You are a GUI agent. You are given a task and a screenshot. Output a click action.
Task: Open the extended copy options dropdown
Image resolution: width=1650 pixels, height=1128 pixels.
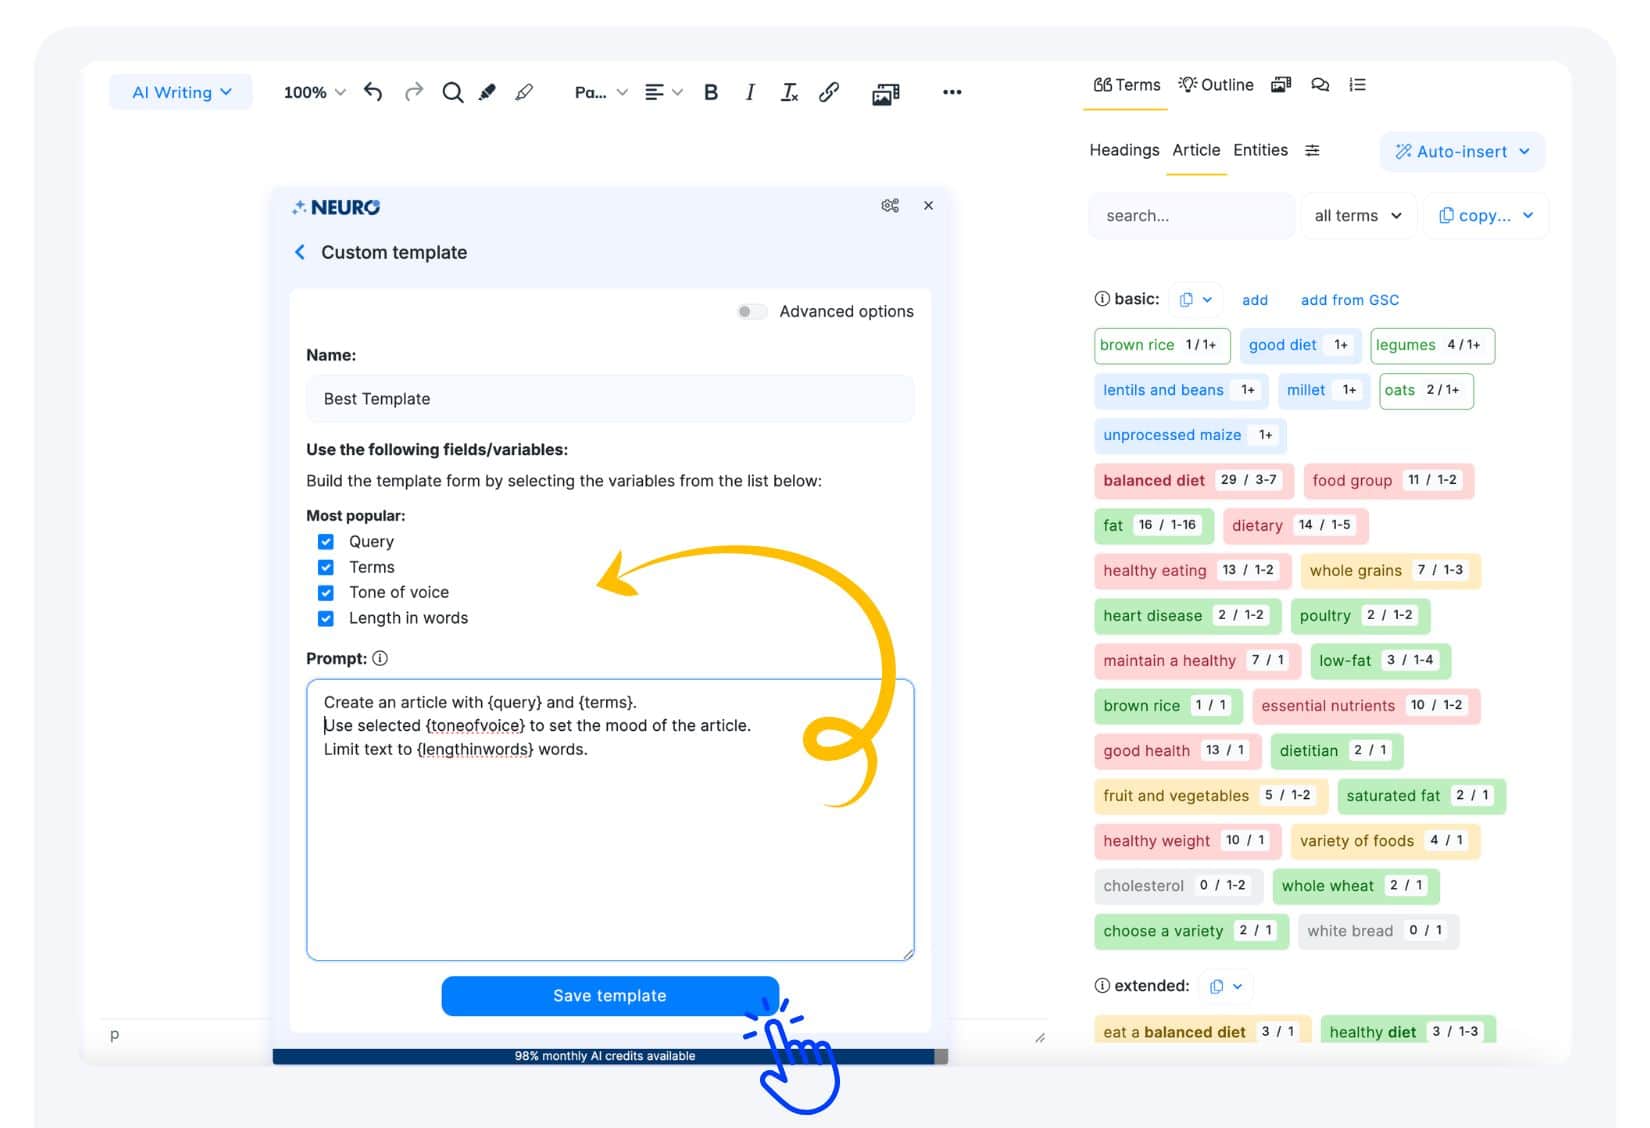[x=1225, y=987]
